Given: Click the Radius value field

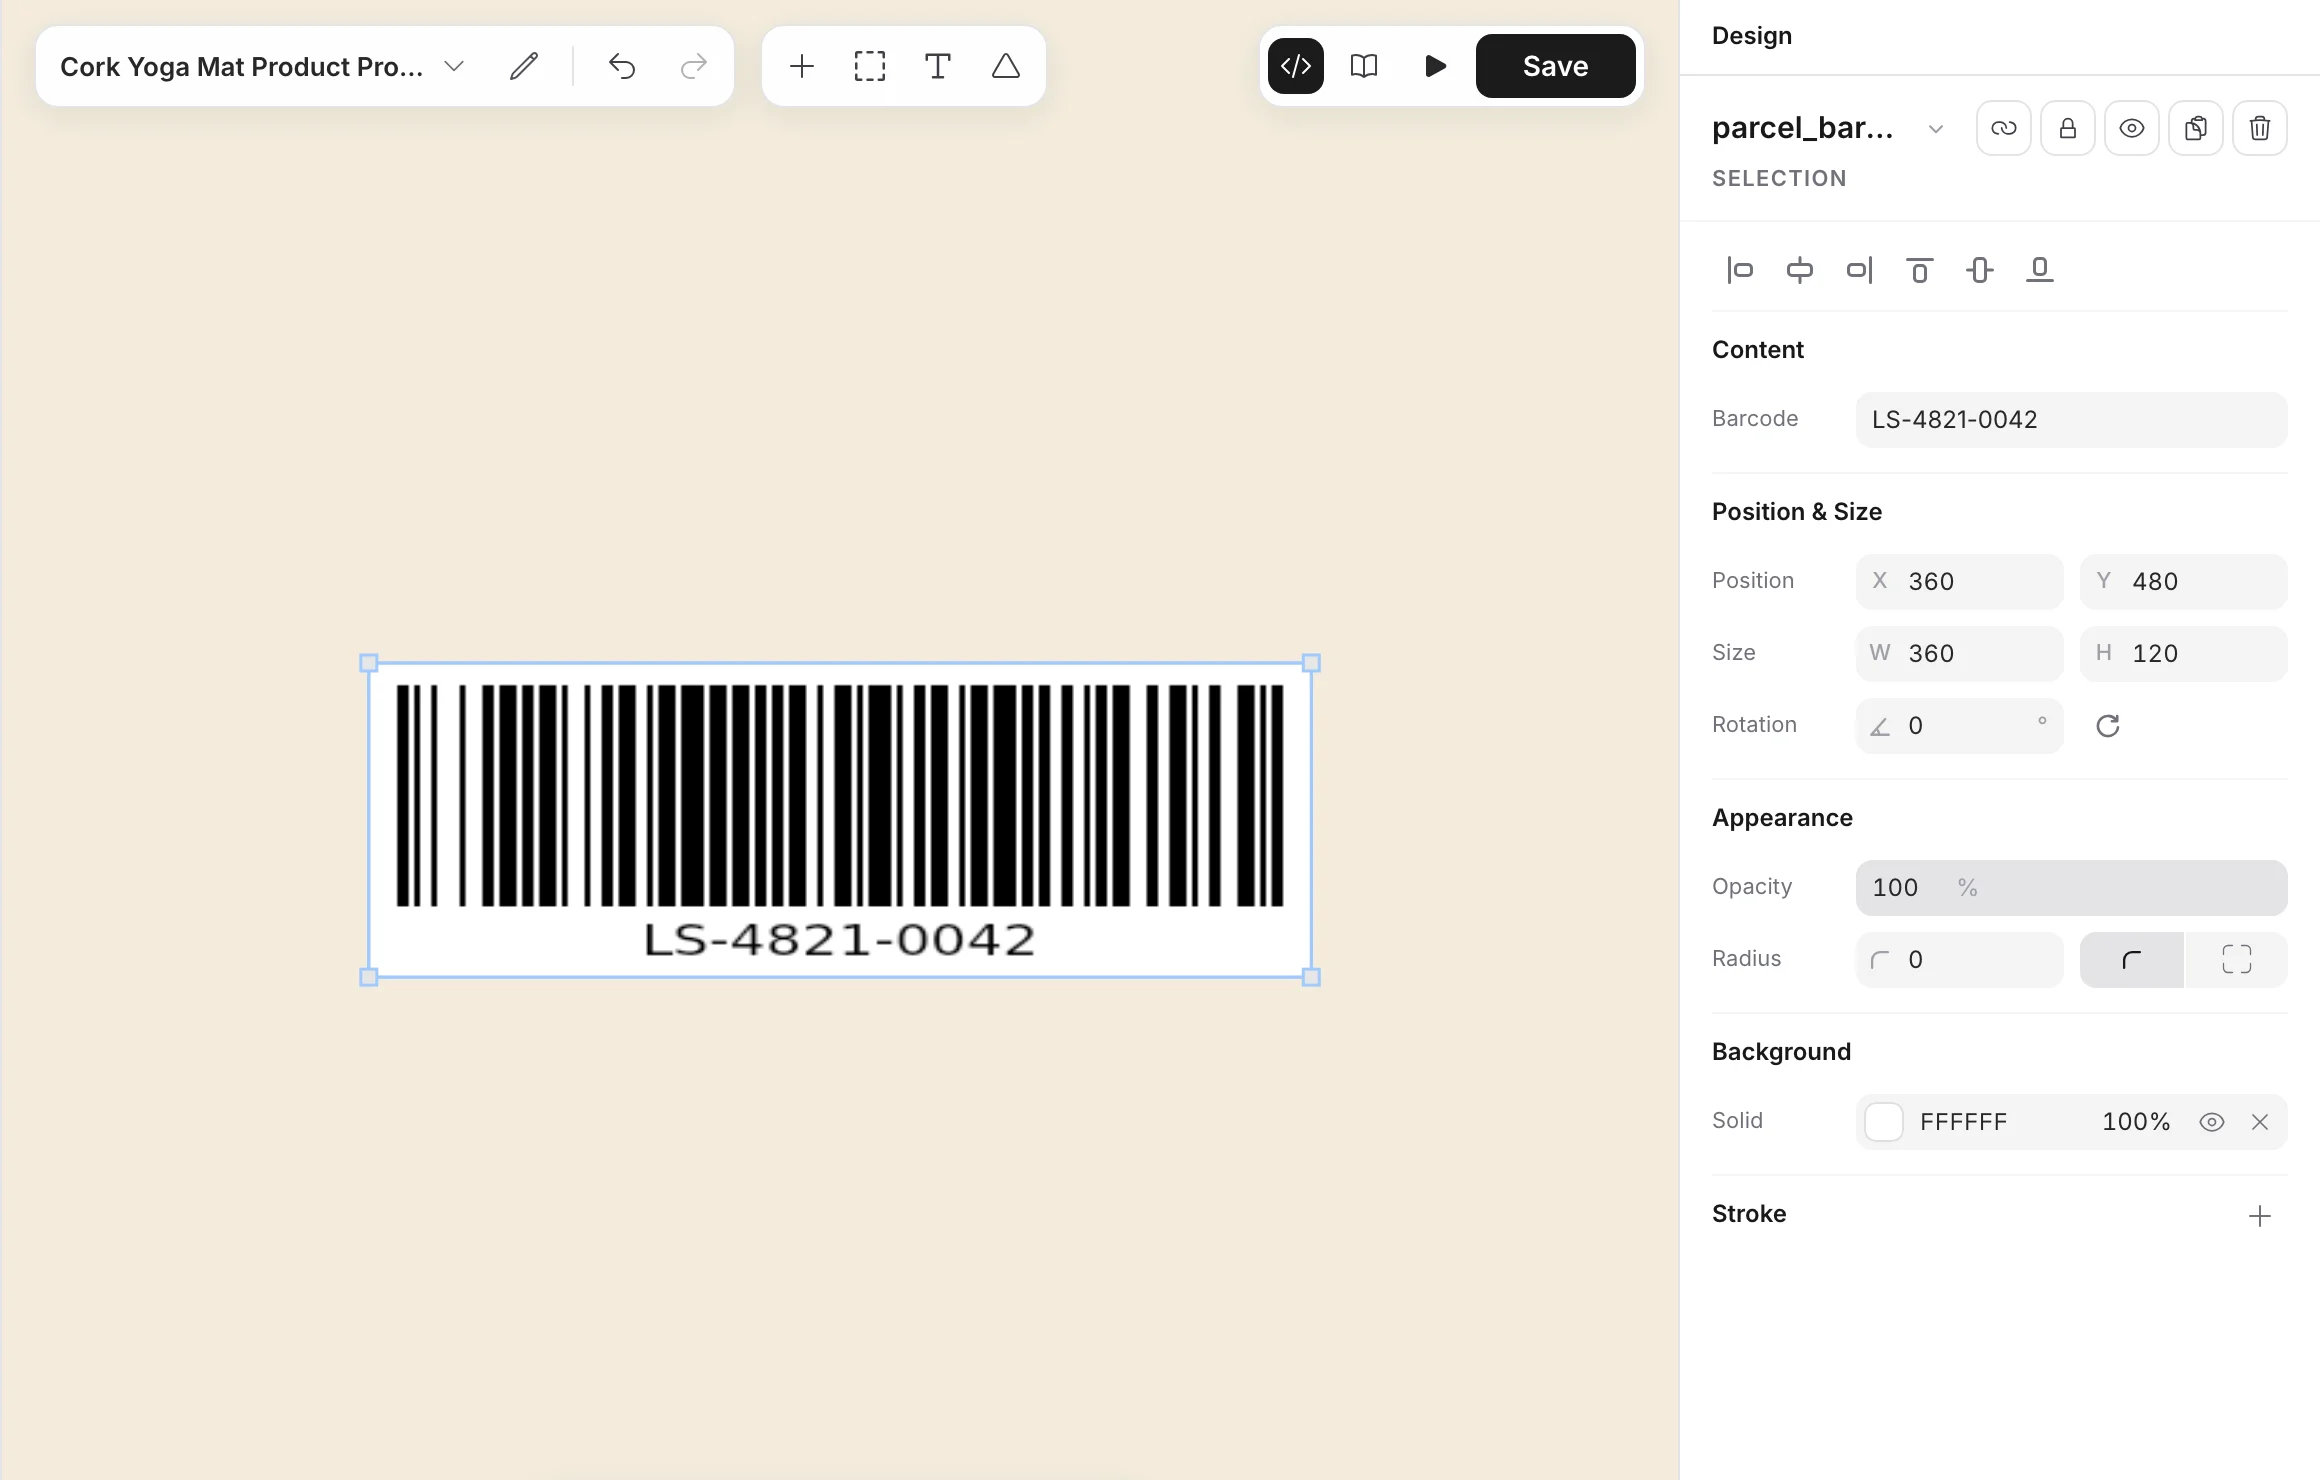Looking at the screenshot, I should click(x=1960, y=960).
